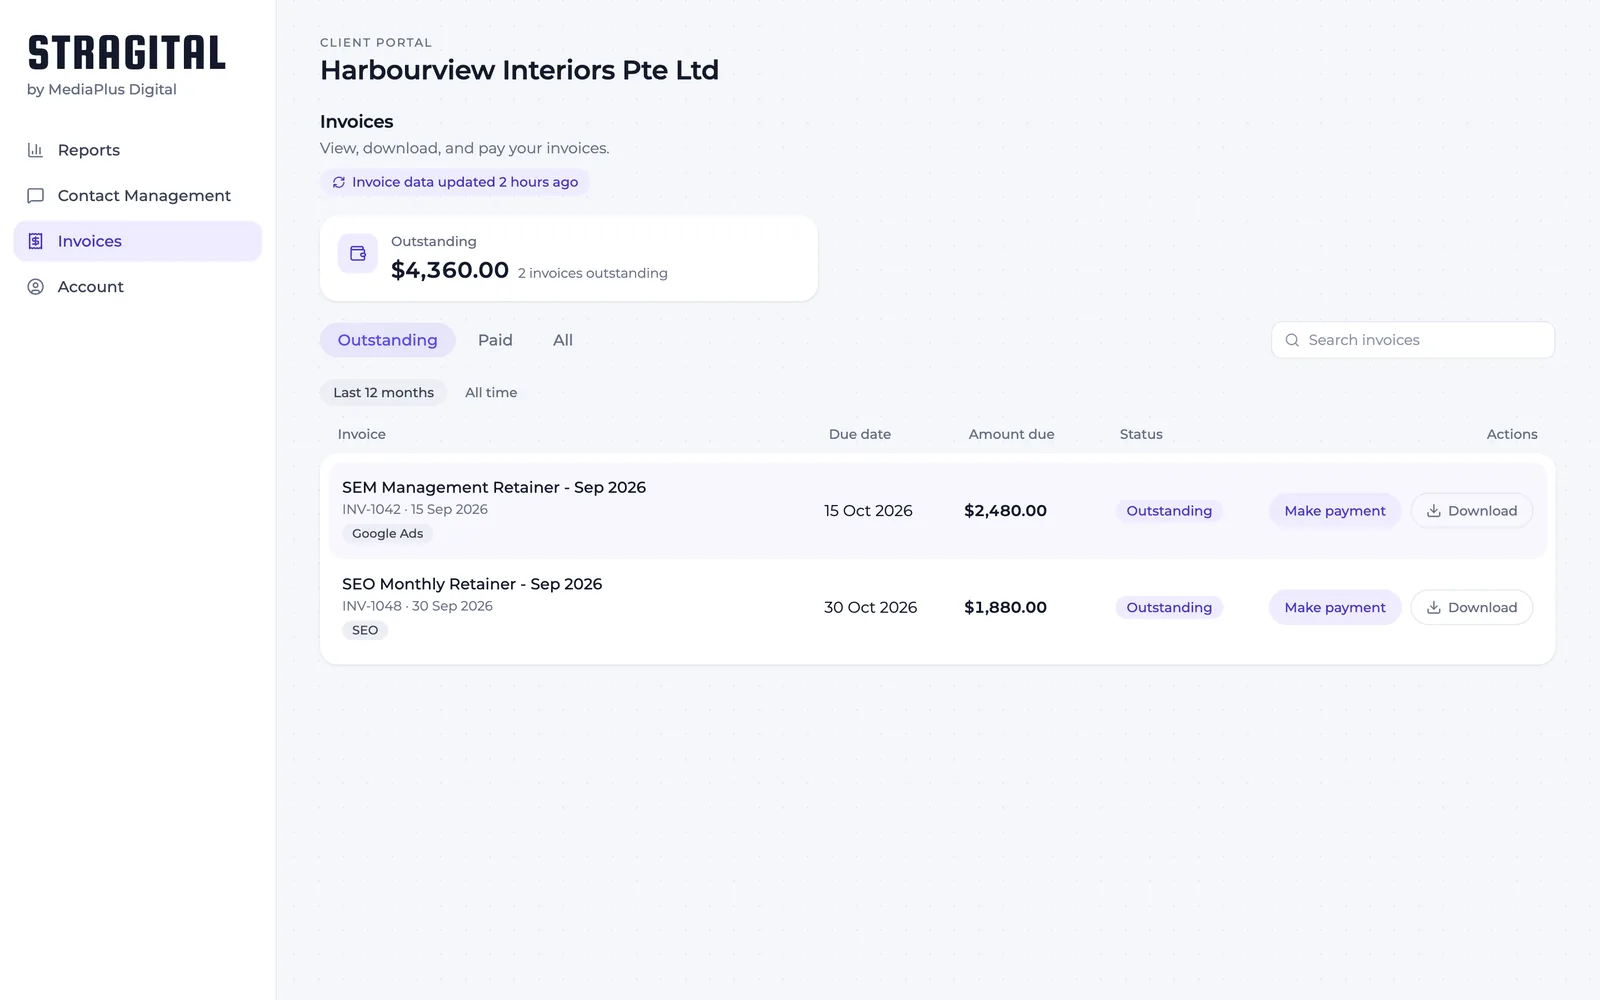Click the 30 Oct 2026 due date
1600x1000 pixels.
pos(870,608)
